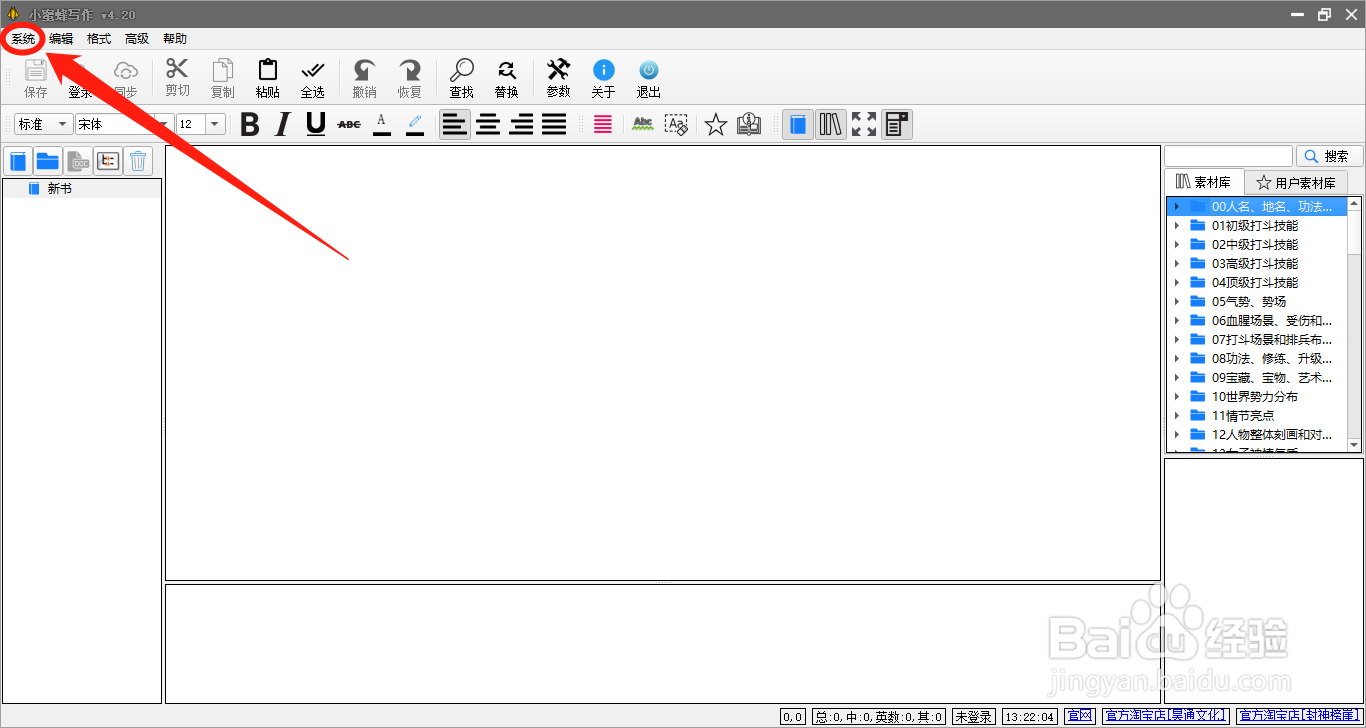Enter fullscreen with the four-arrows icon
This screenshot has height=728, width=1366.
click(864, 124)
